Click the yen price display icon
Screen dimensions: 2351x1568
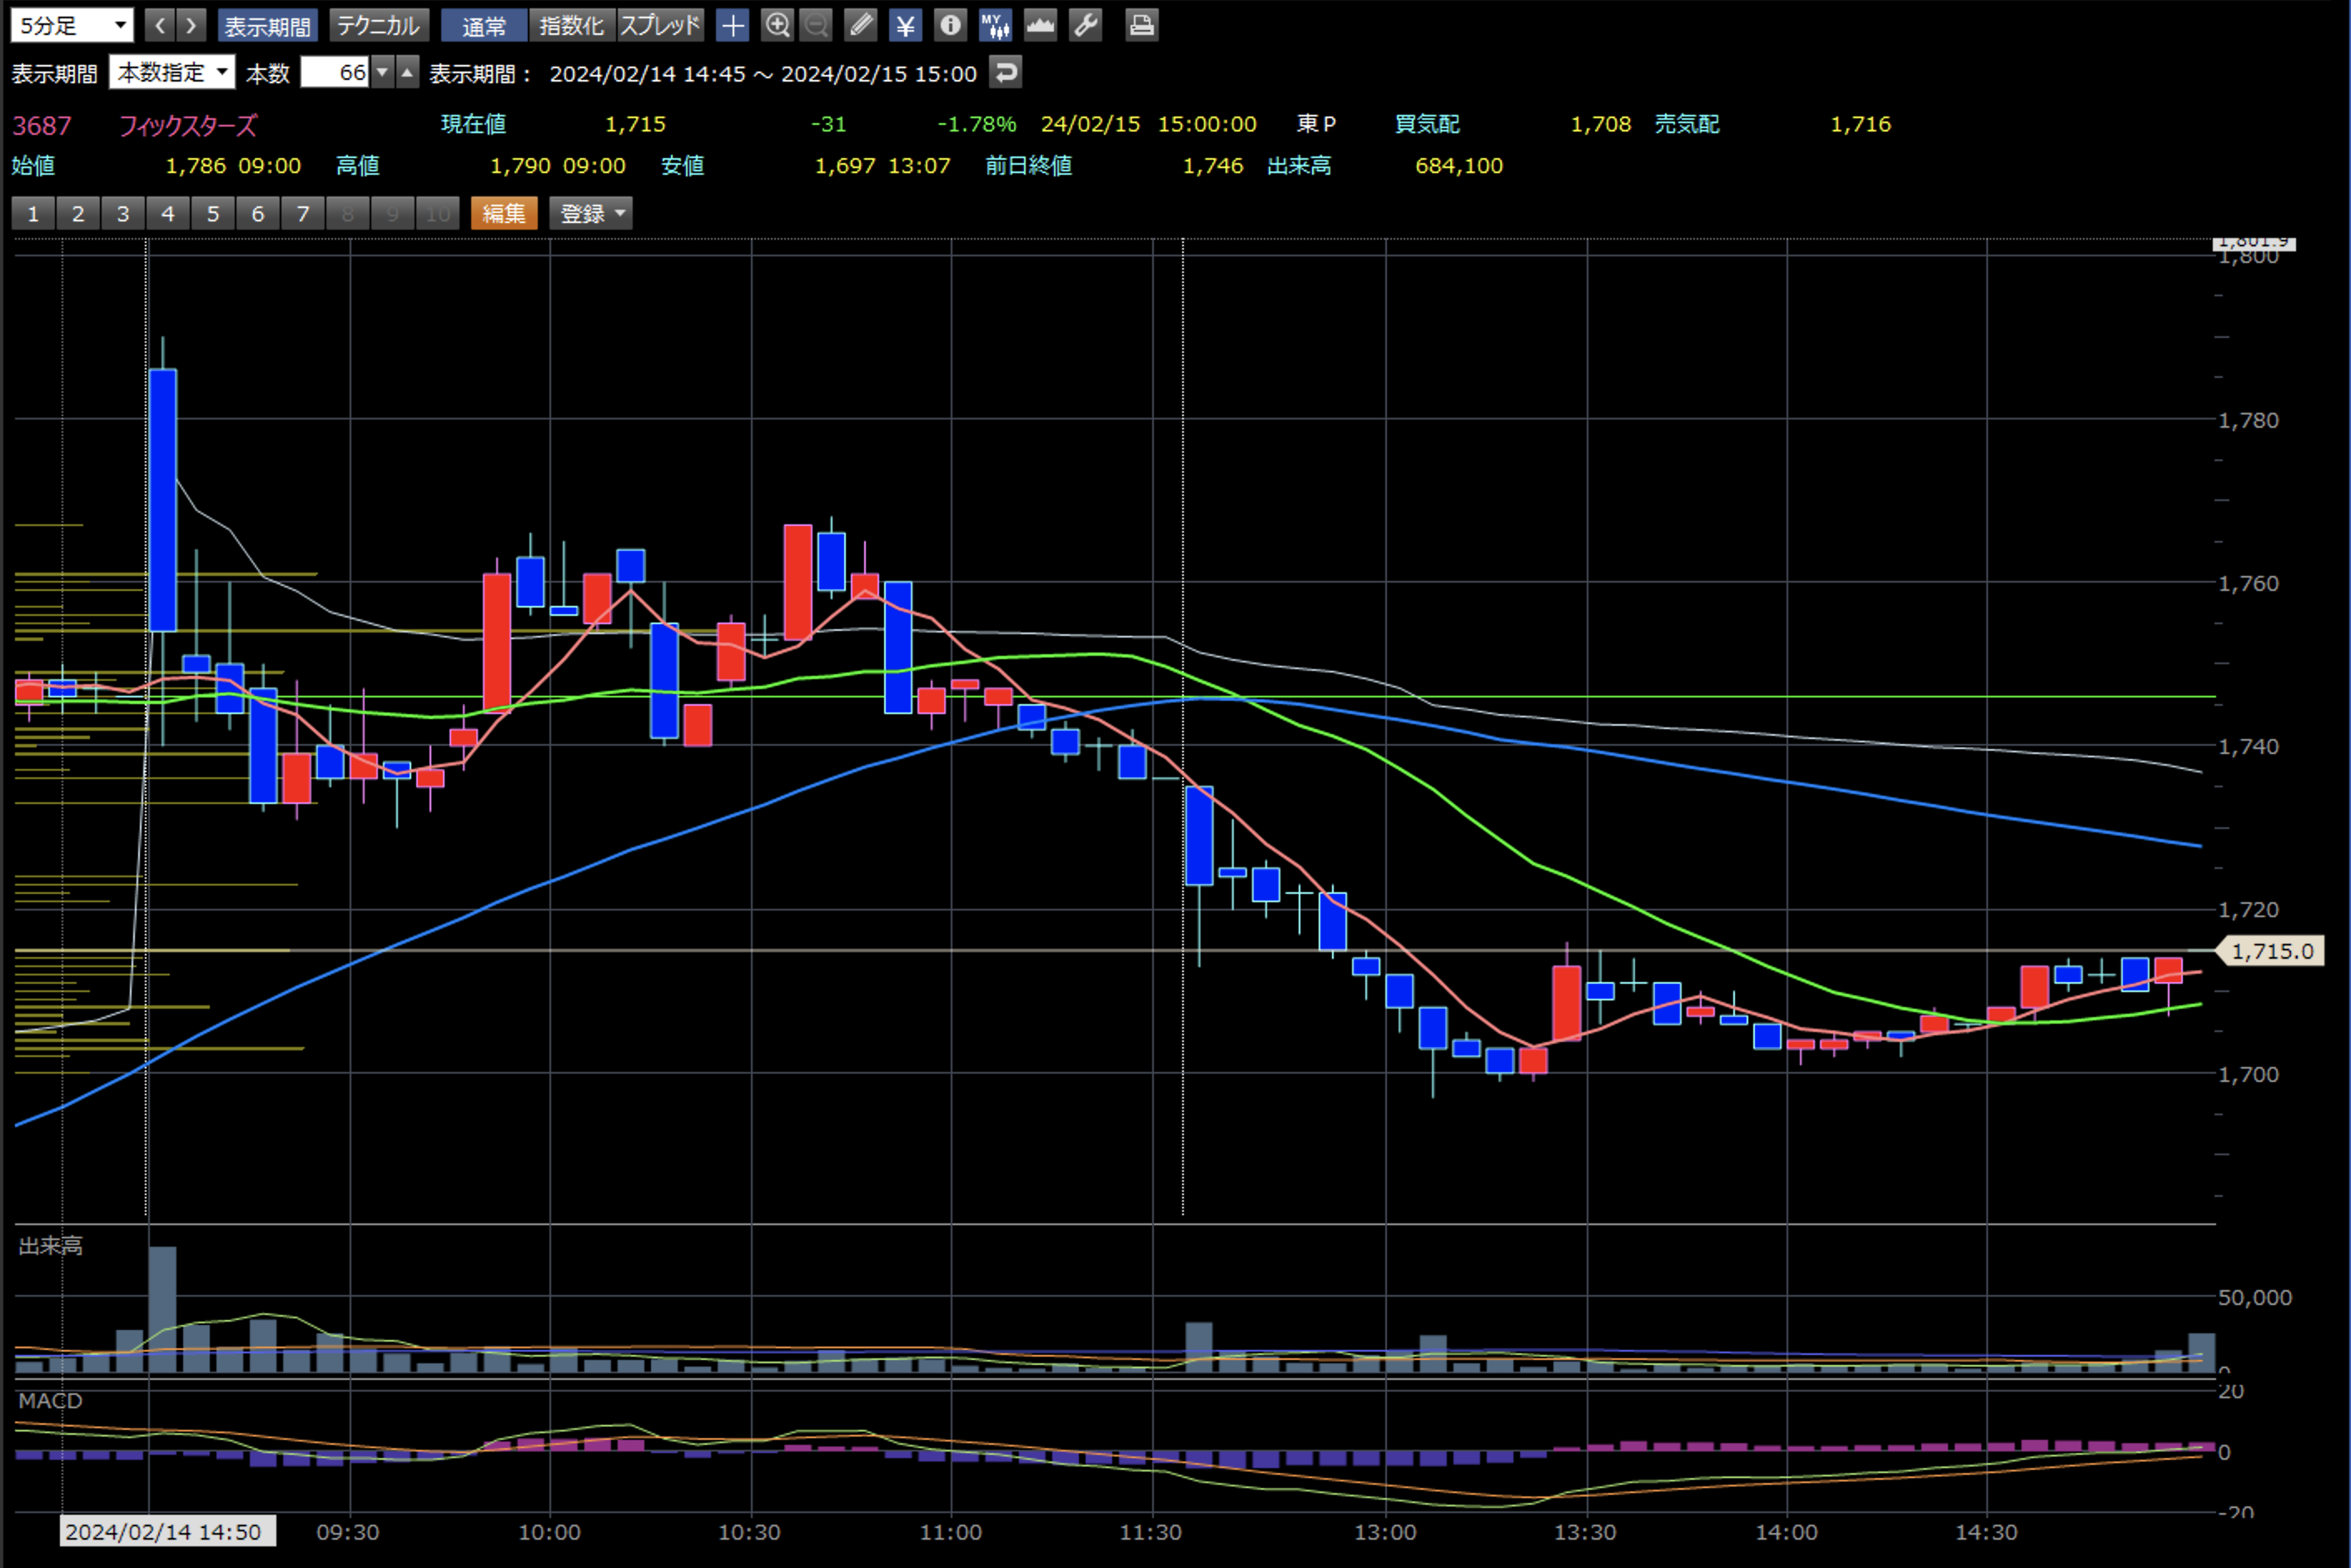click(905, 25)
